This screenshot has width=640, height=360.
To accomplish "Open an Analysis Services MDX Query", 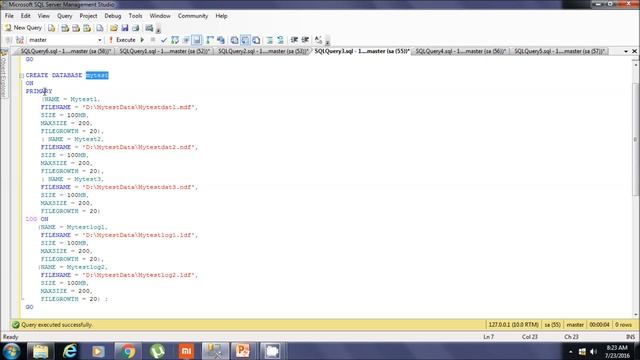I will (x=65, y=28).
